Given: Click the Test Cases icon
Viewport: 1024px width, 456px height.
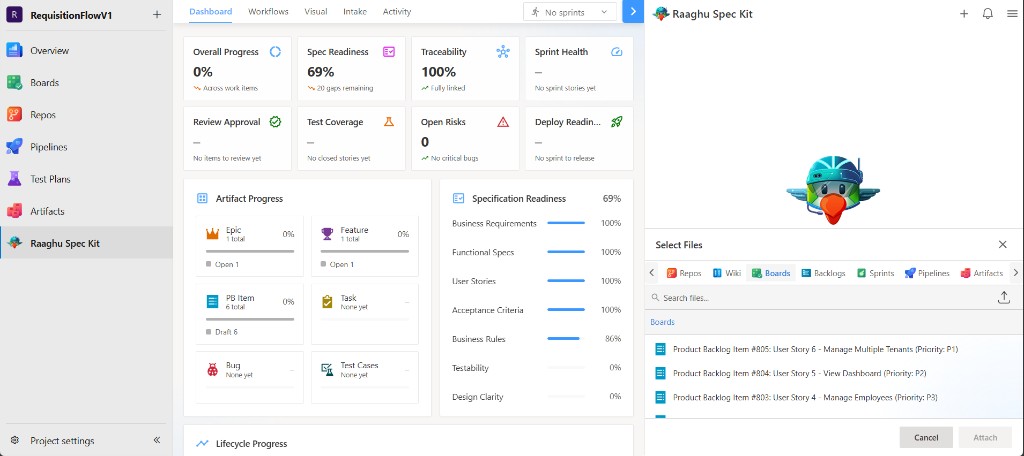Looking at the screenshot, I should point(327,369).
